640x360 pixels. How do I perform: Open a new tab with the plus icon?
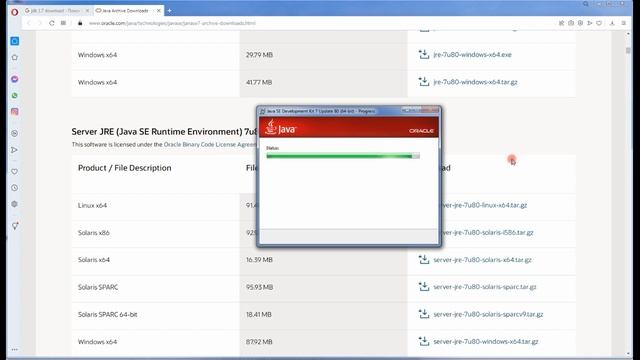(x=169, y=11)
